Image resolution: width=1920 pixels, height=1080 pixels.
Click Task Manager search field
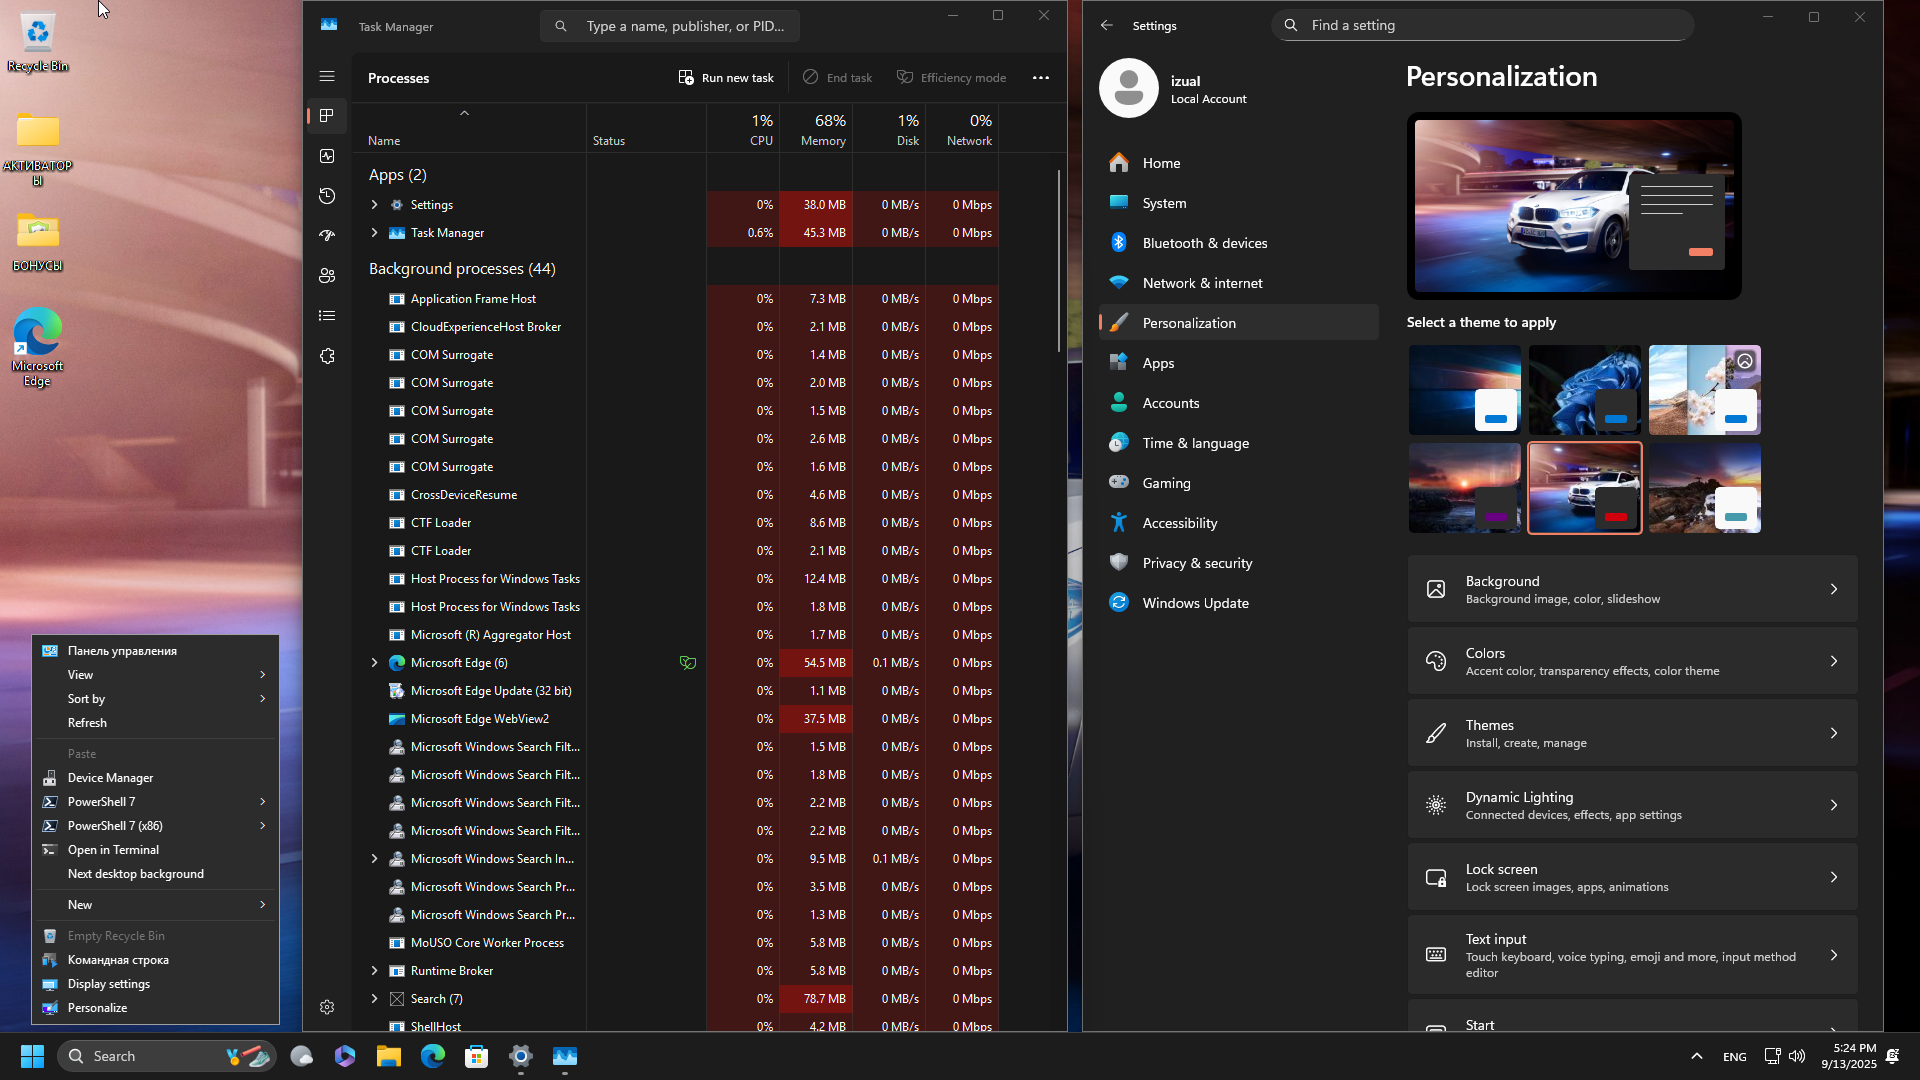click(669, 26)
